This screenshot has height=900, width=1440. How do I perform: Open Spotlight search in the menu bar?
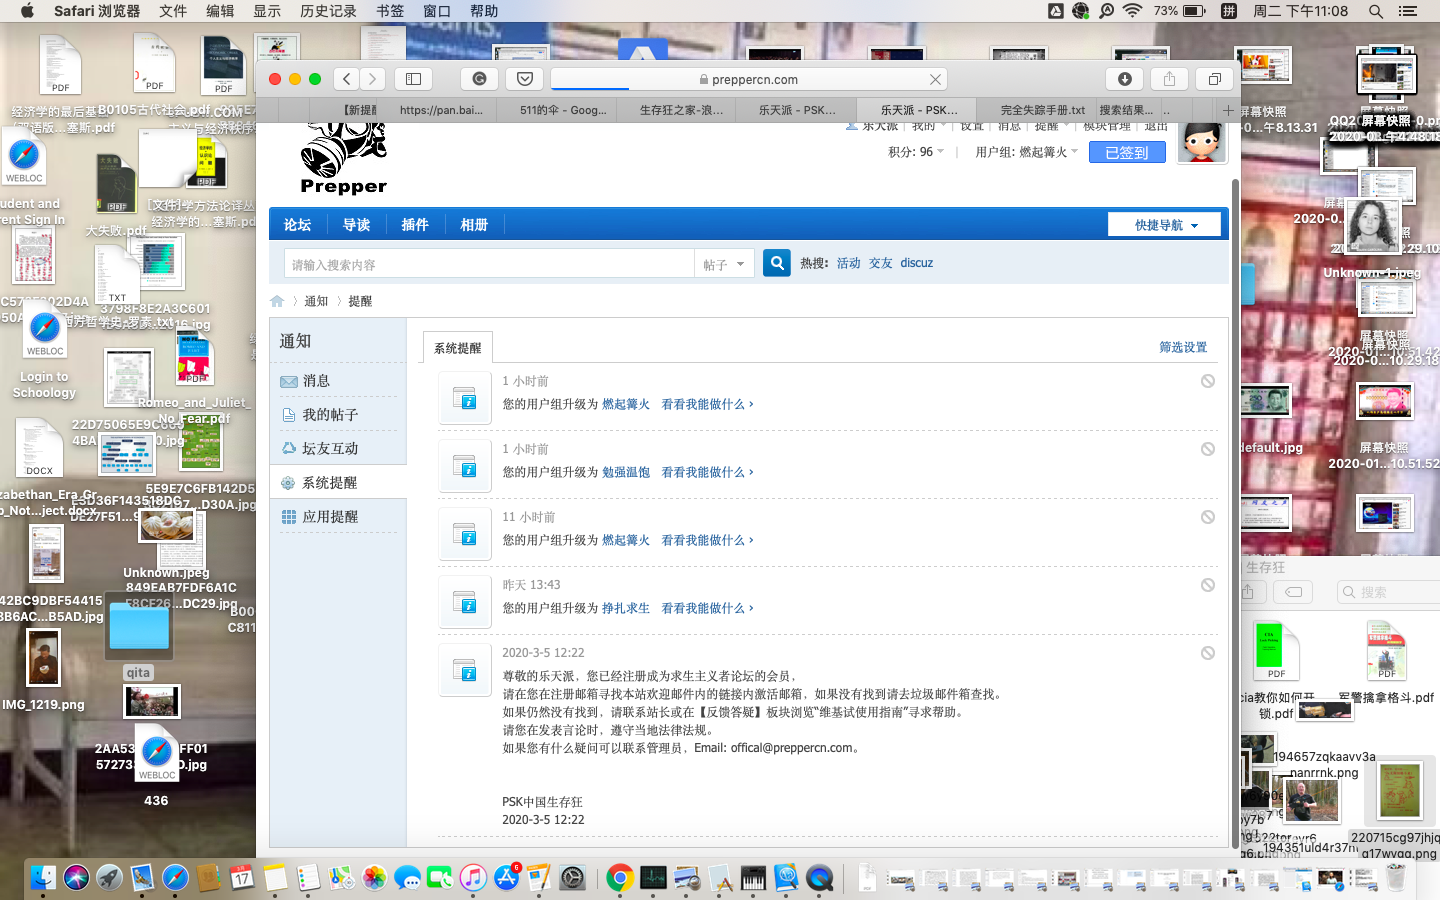click(x=1376, y=11)
